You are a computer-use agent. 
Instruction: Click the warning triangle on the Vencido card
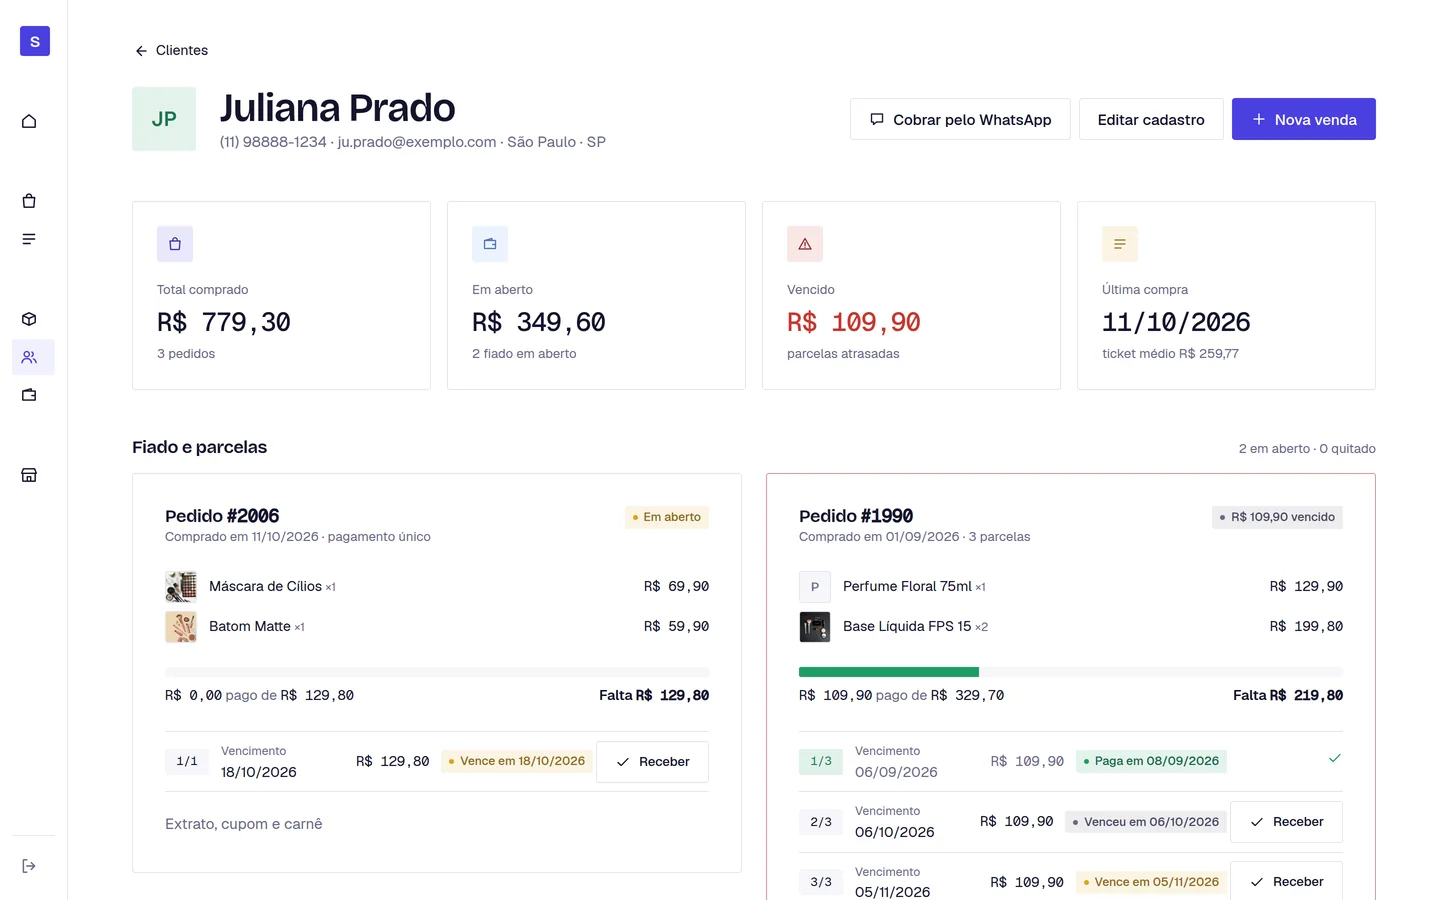pyautogui.click(x=805, y=244)
